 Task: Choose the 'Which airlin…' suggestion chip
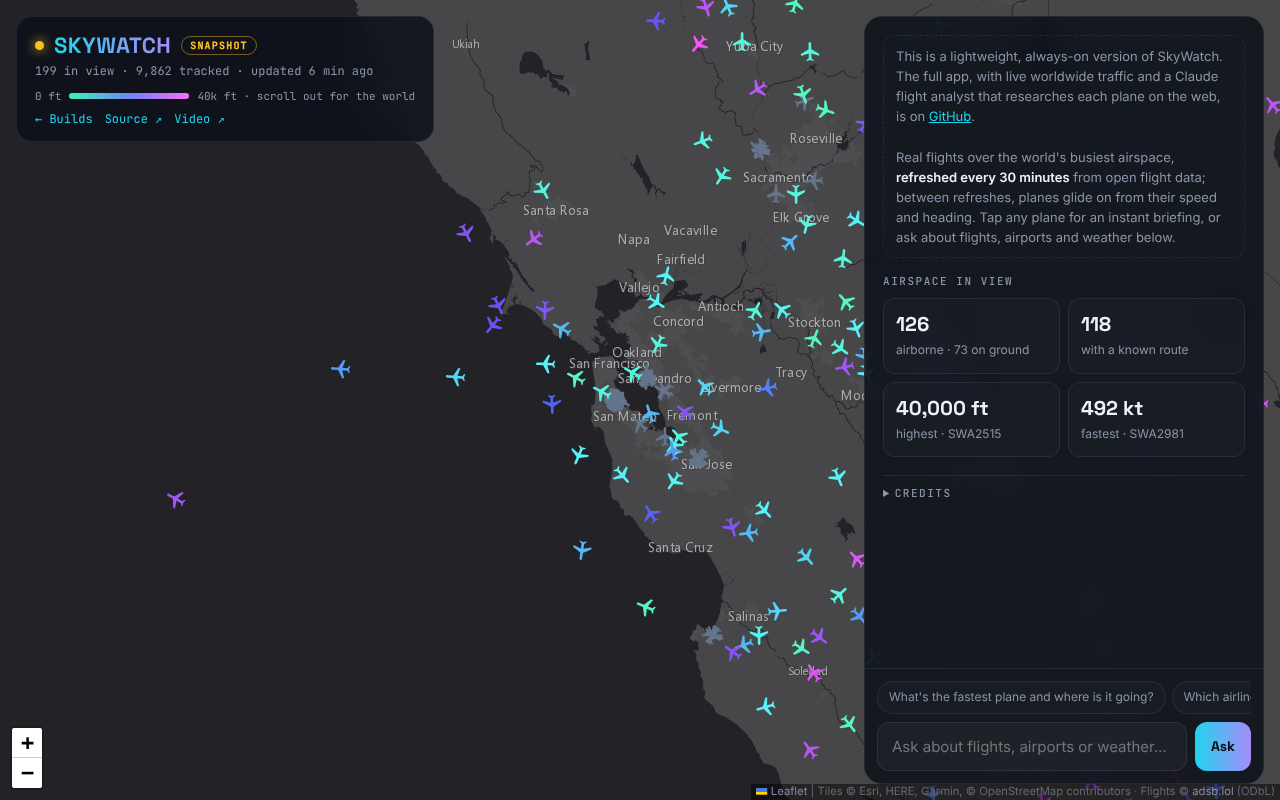tap(1212, 697)
